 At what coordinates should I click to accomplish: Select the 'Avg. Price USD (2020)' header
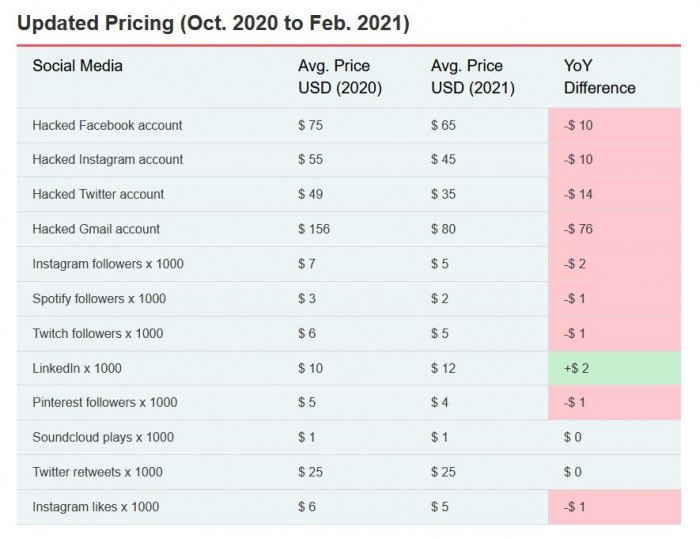click(340, 77)
